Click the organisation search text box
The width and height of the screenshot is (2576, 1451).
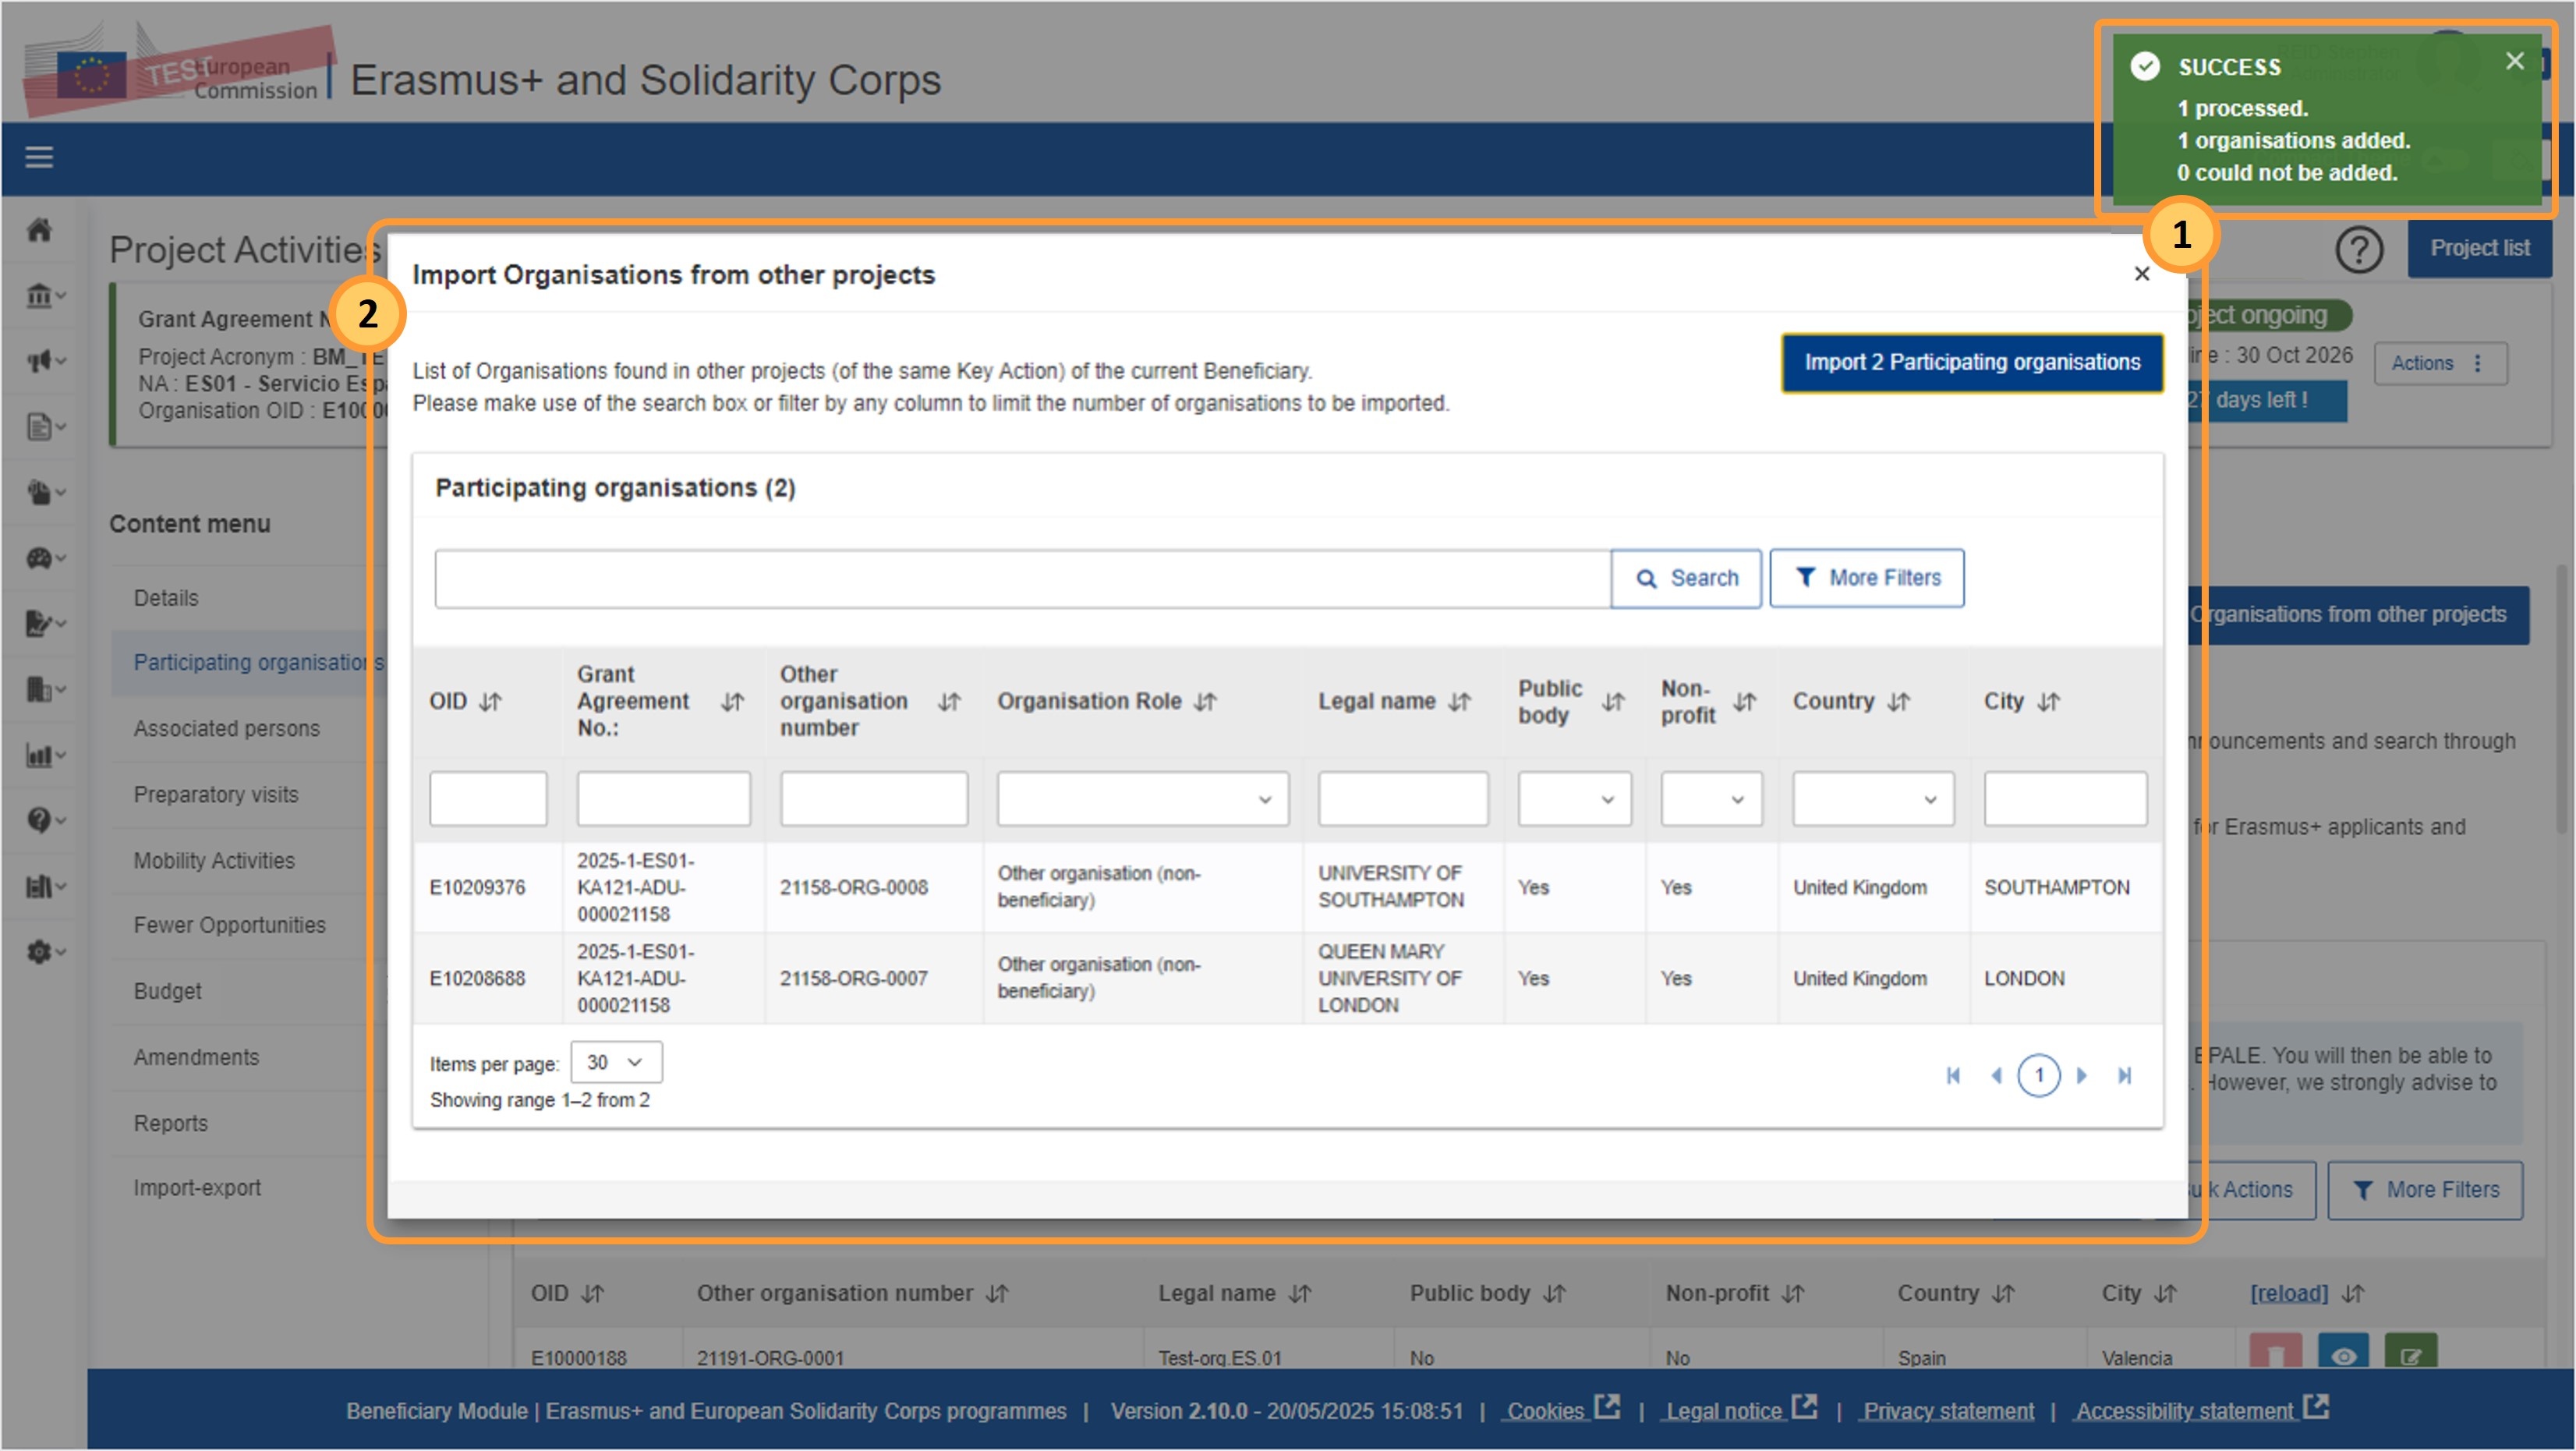coord(1022,578)
